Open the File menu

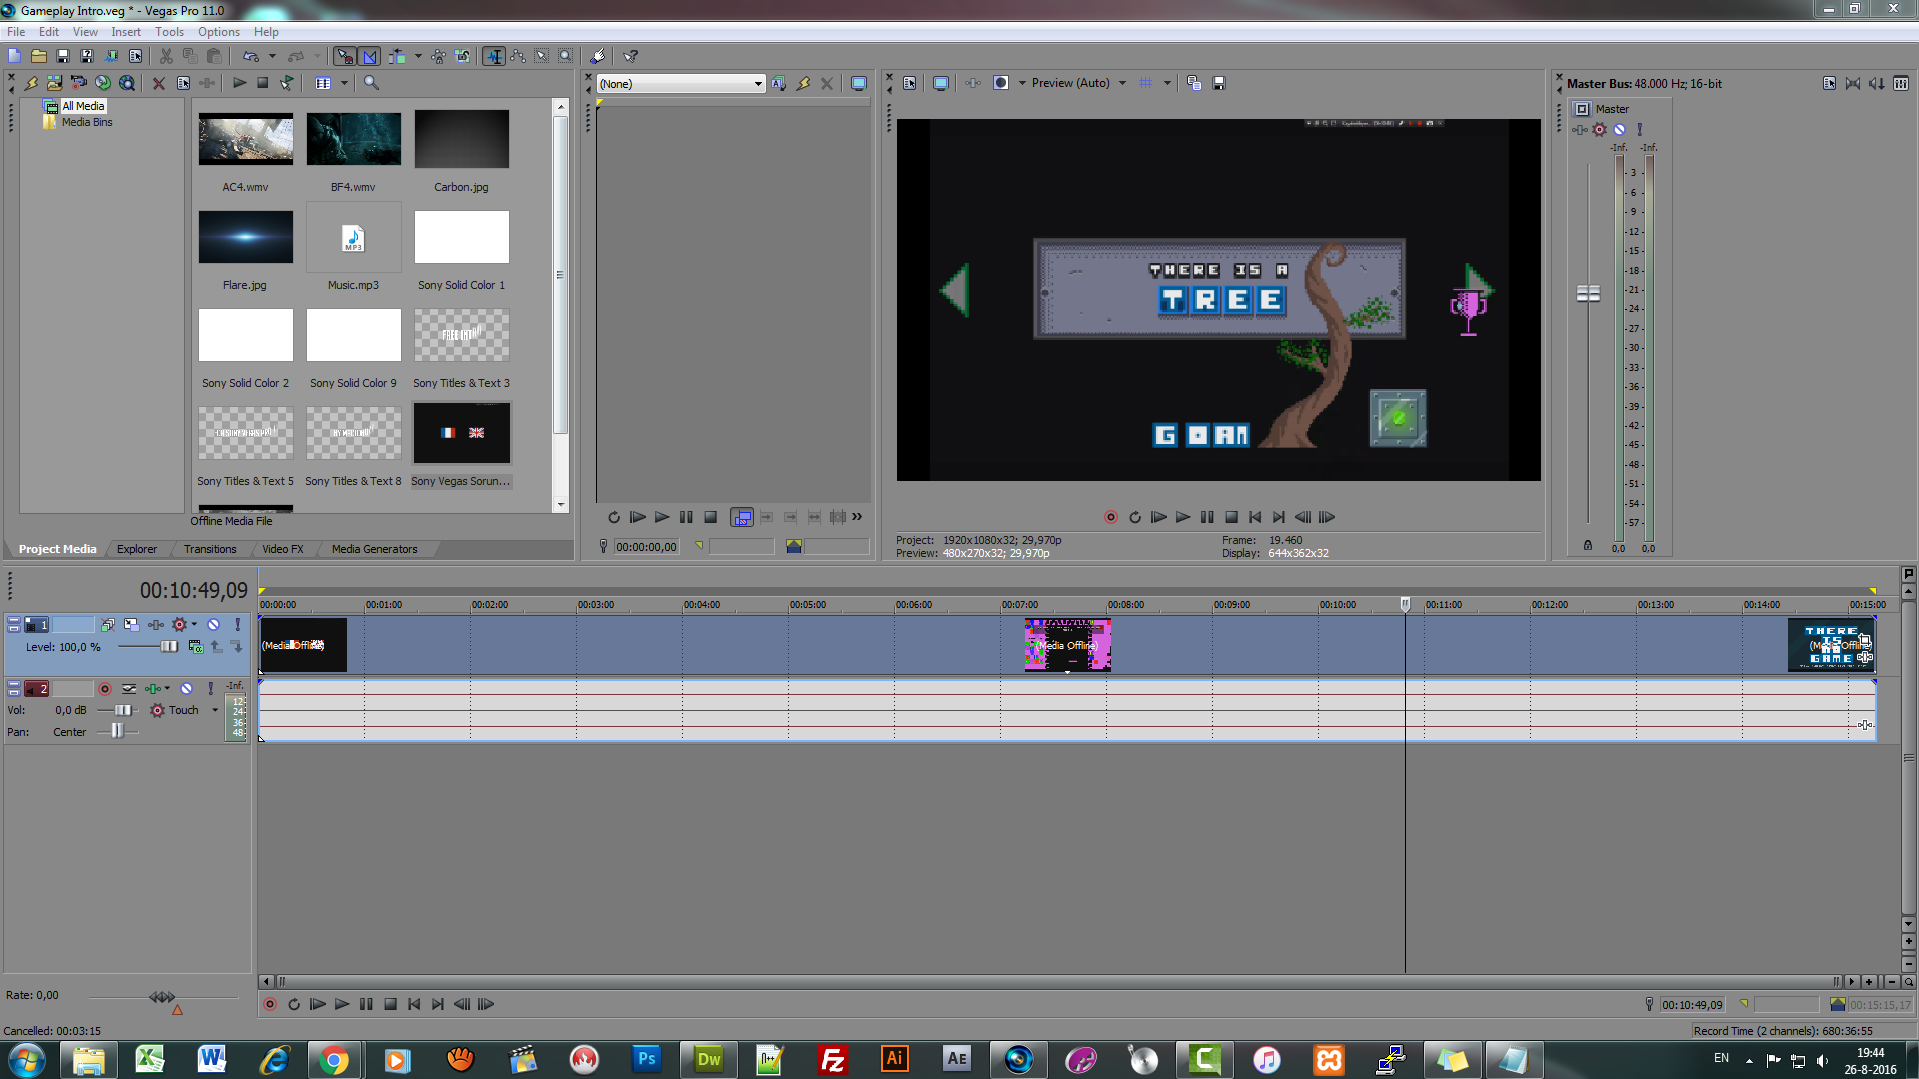point(16,32)
